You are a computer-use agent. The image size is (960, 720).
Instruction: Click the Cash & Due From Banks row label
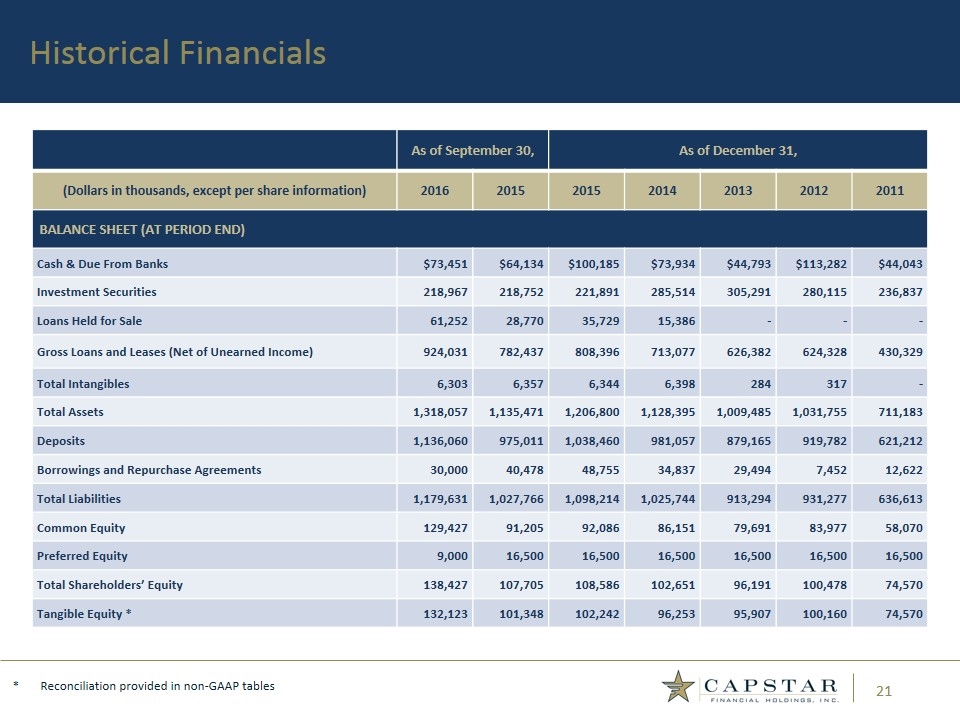click(102, 264)
